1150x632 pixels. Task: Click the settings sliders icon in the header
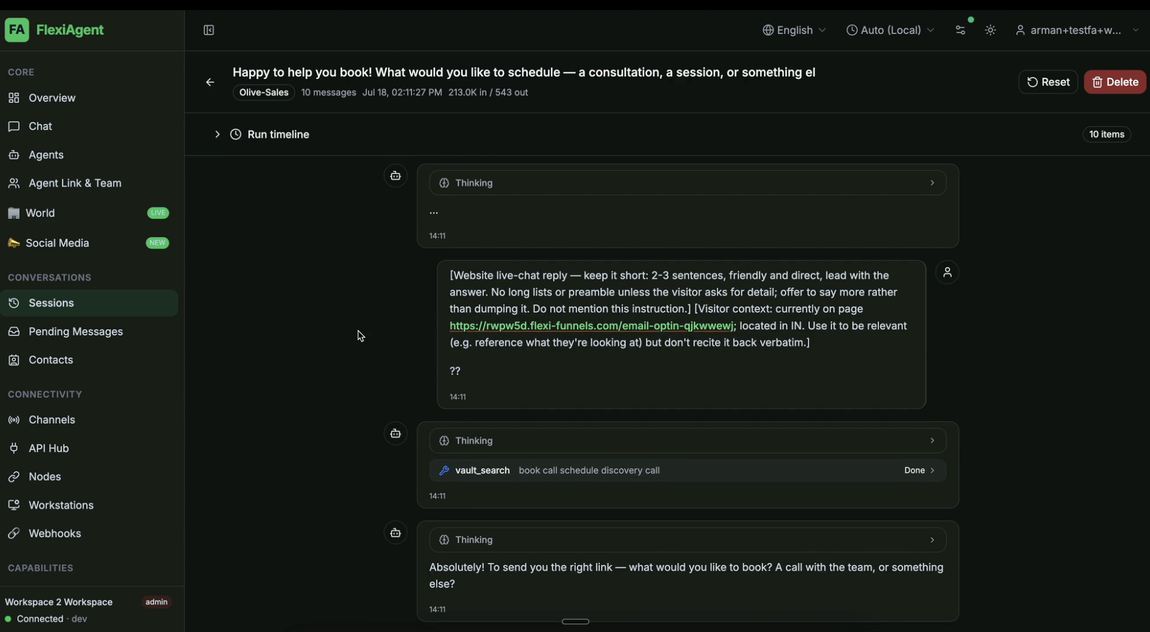(x=960, y=30)
